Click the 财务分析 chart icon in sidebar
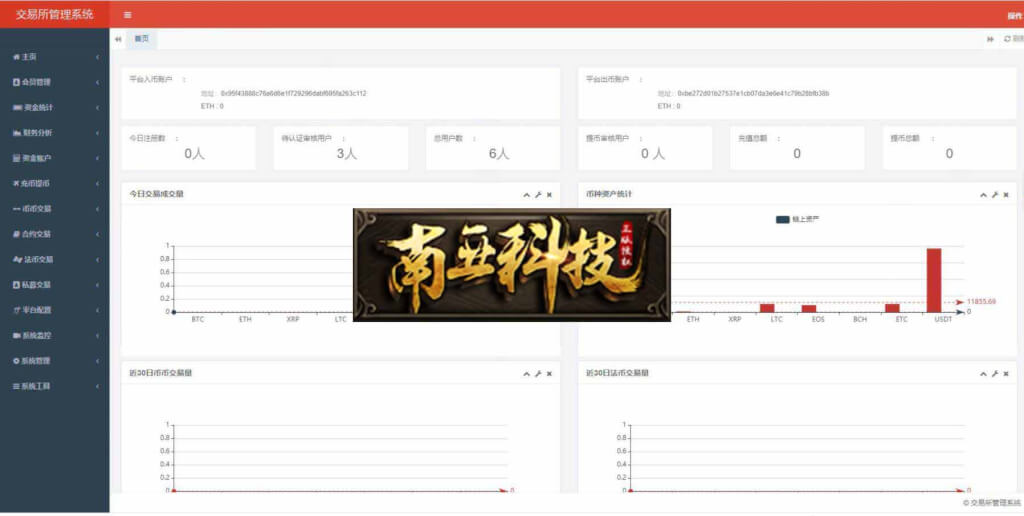Viewport: 1024px width, 516px height. [17, 133]
